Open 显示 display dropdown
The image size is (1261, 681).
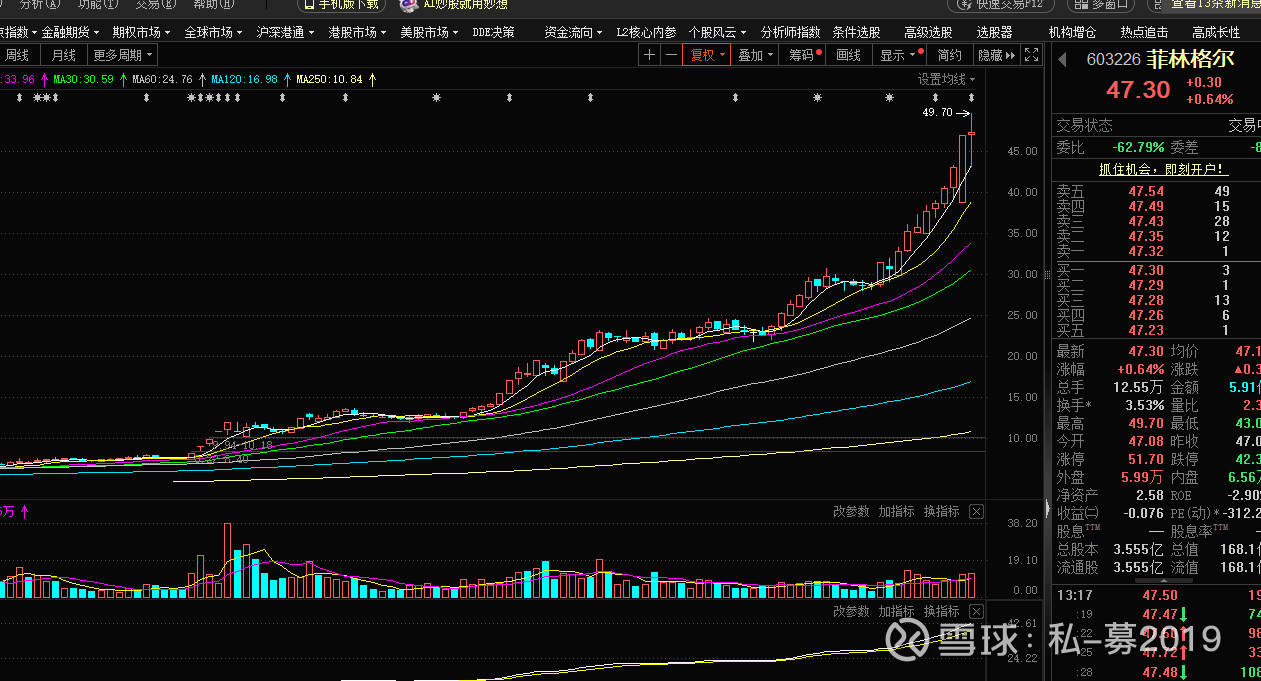click(x=898, y=55)
